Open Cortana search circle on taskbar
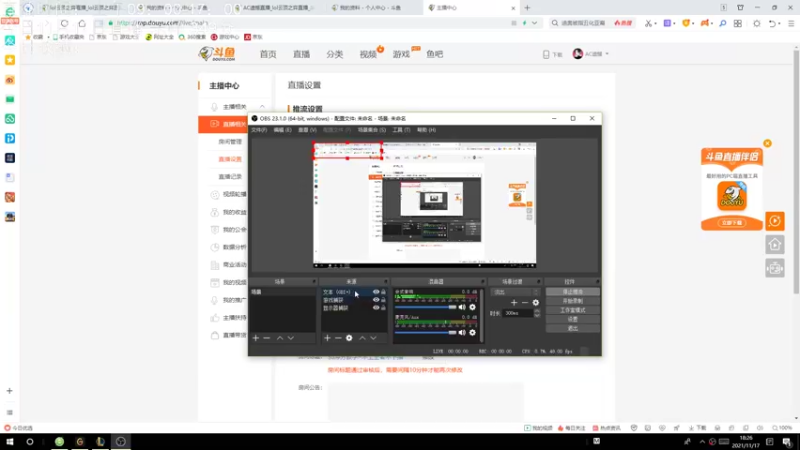Screen dimensions: 800x450 click(x=30, y=442)
